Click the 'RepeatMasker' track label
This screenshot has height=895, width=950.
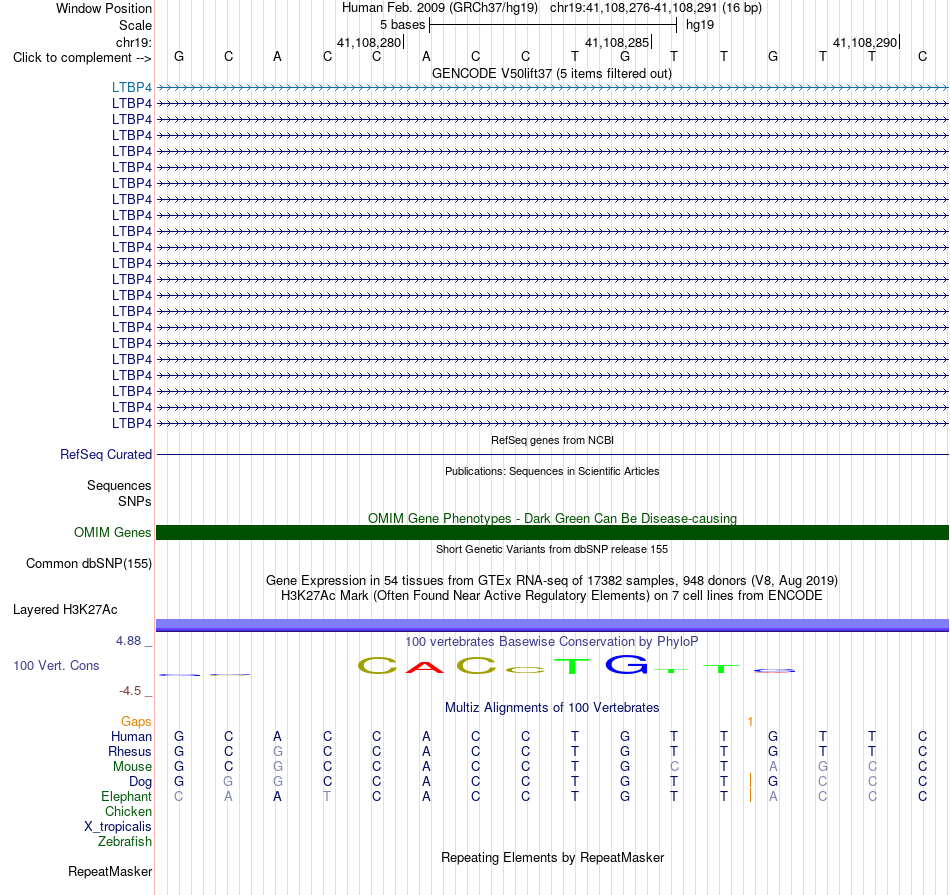(x=110, y=872)
